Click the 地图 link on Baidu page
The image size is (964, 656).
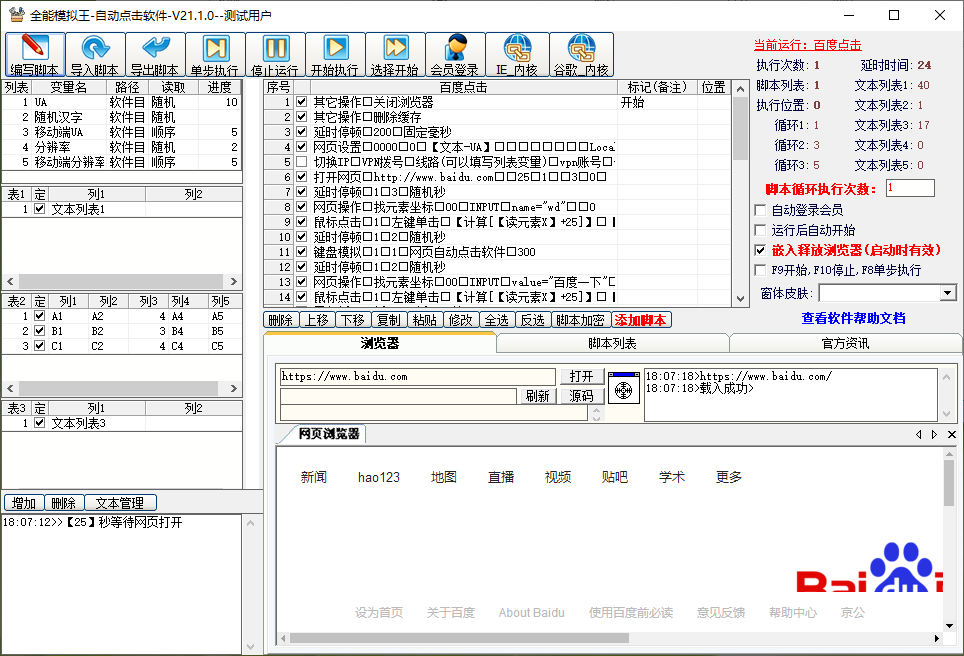tap(444, 477)
